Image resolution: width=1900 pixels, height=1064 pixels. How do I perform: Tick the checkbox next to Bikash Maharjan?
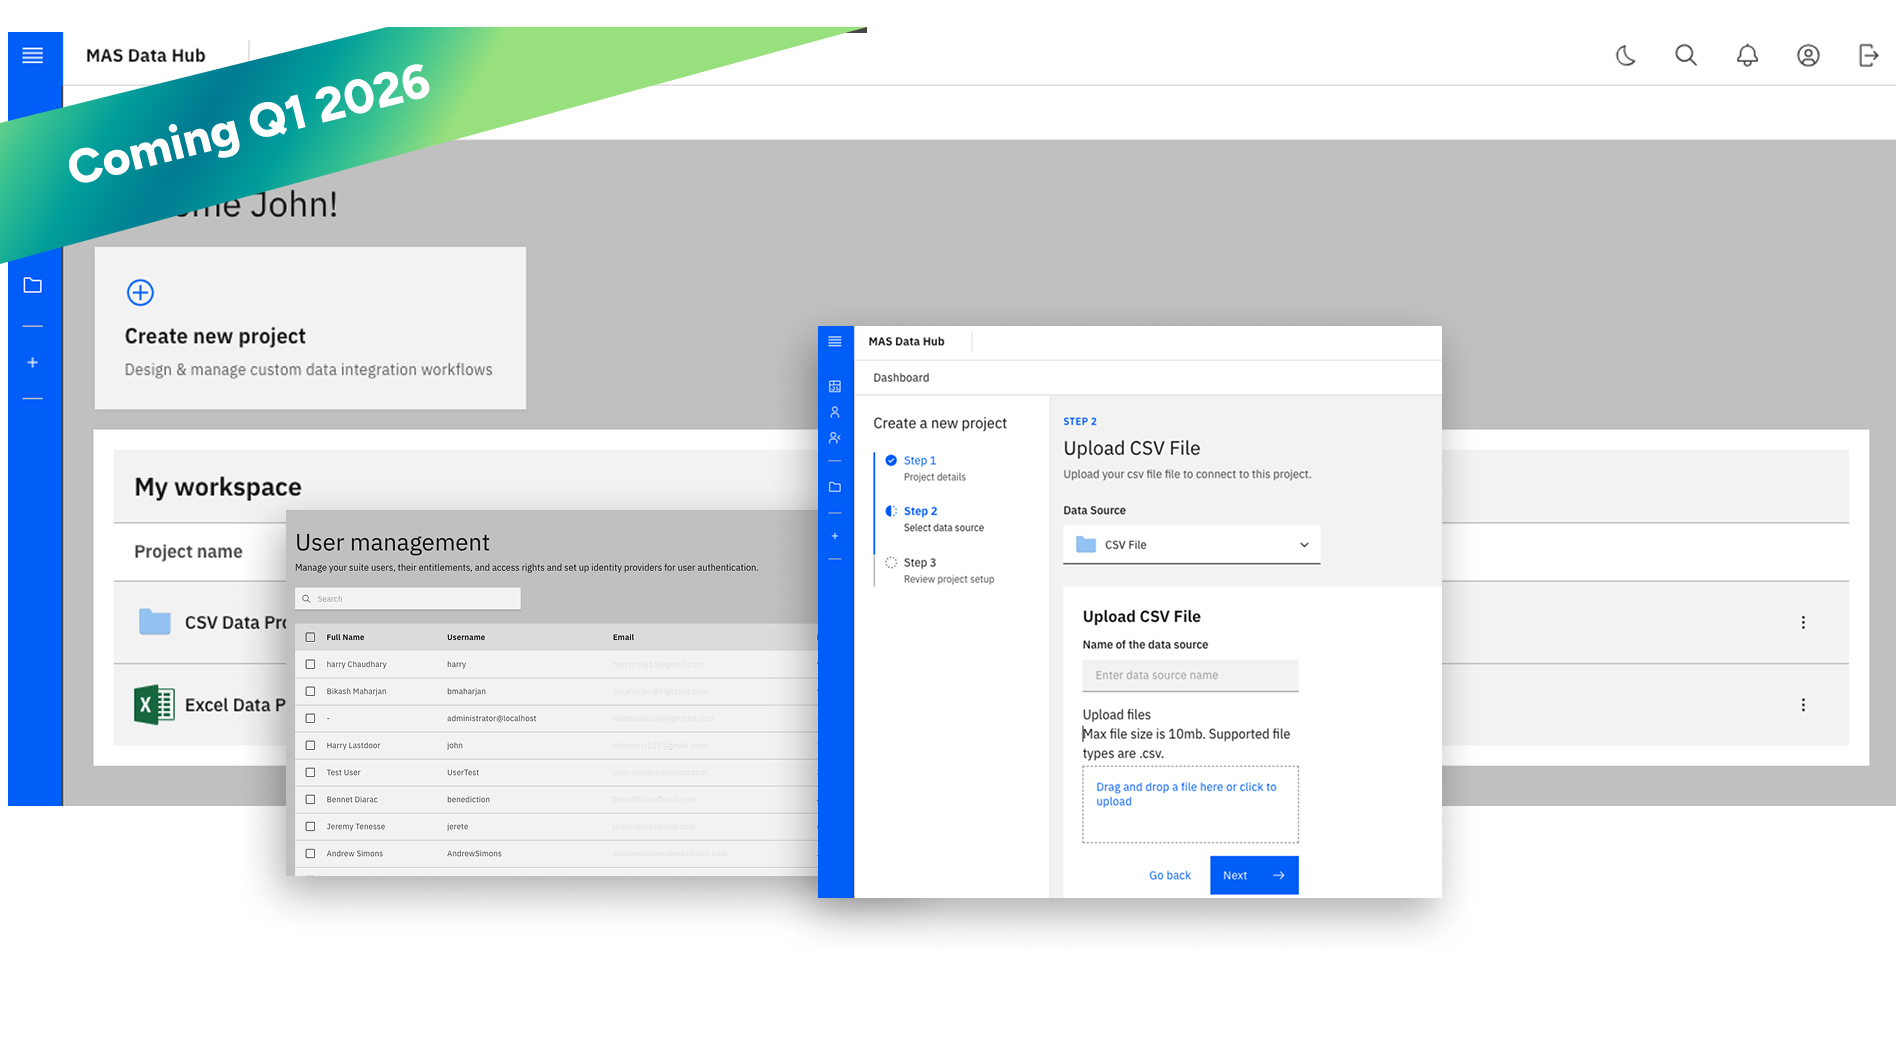[x=310, y=691]
